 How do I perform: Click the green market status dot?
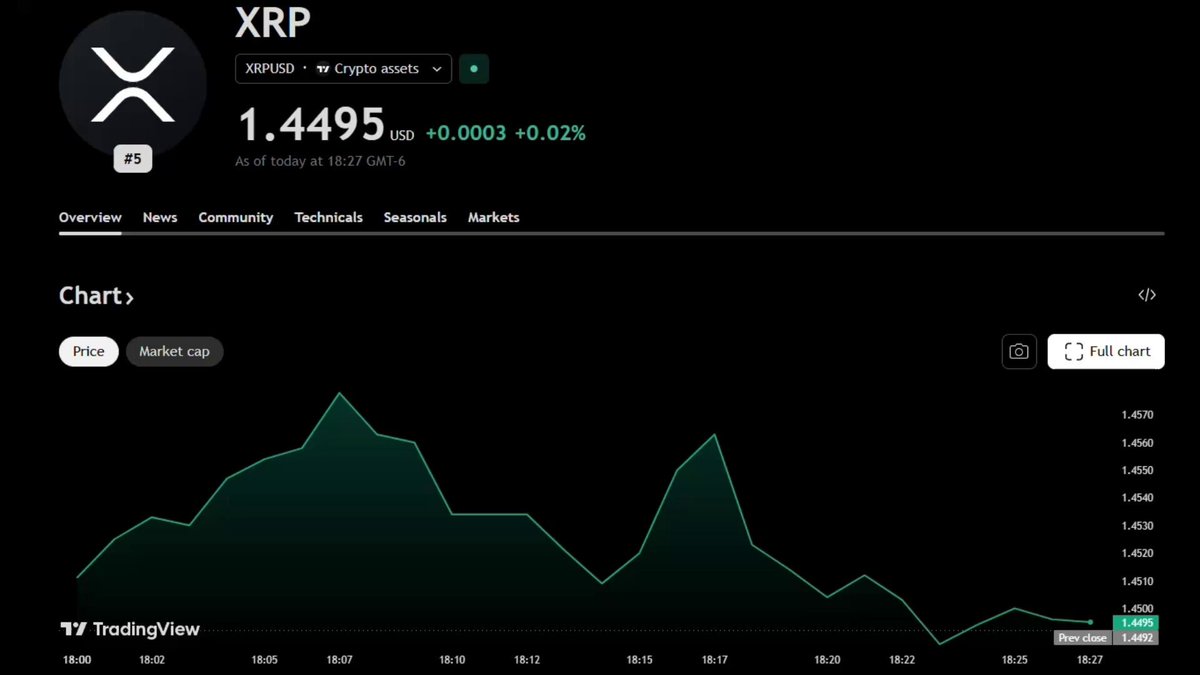[474, 69]
